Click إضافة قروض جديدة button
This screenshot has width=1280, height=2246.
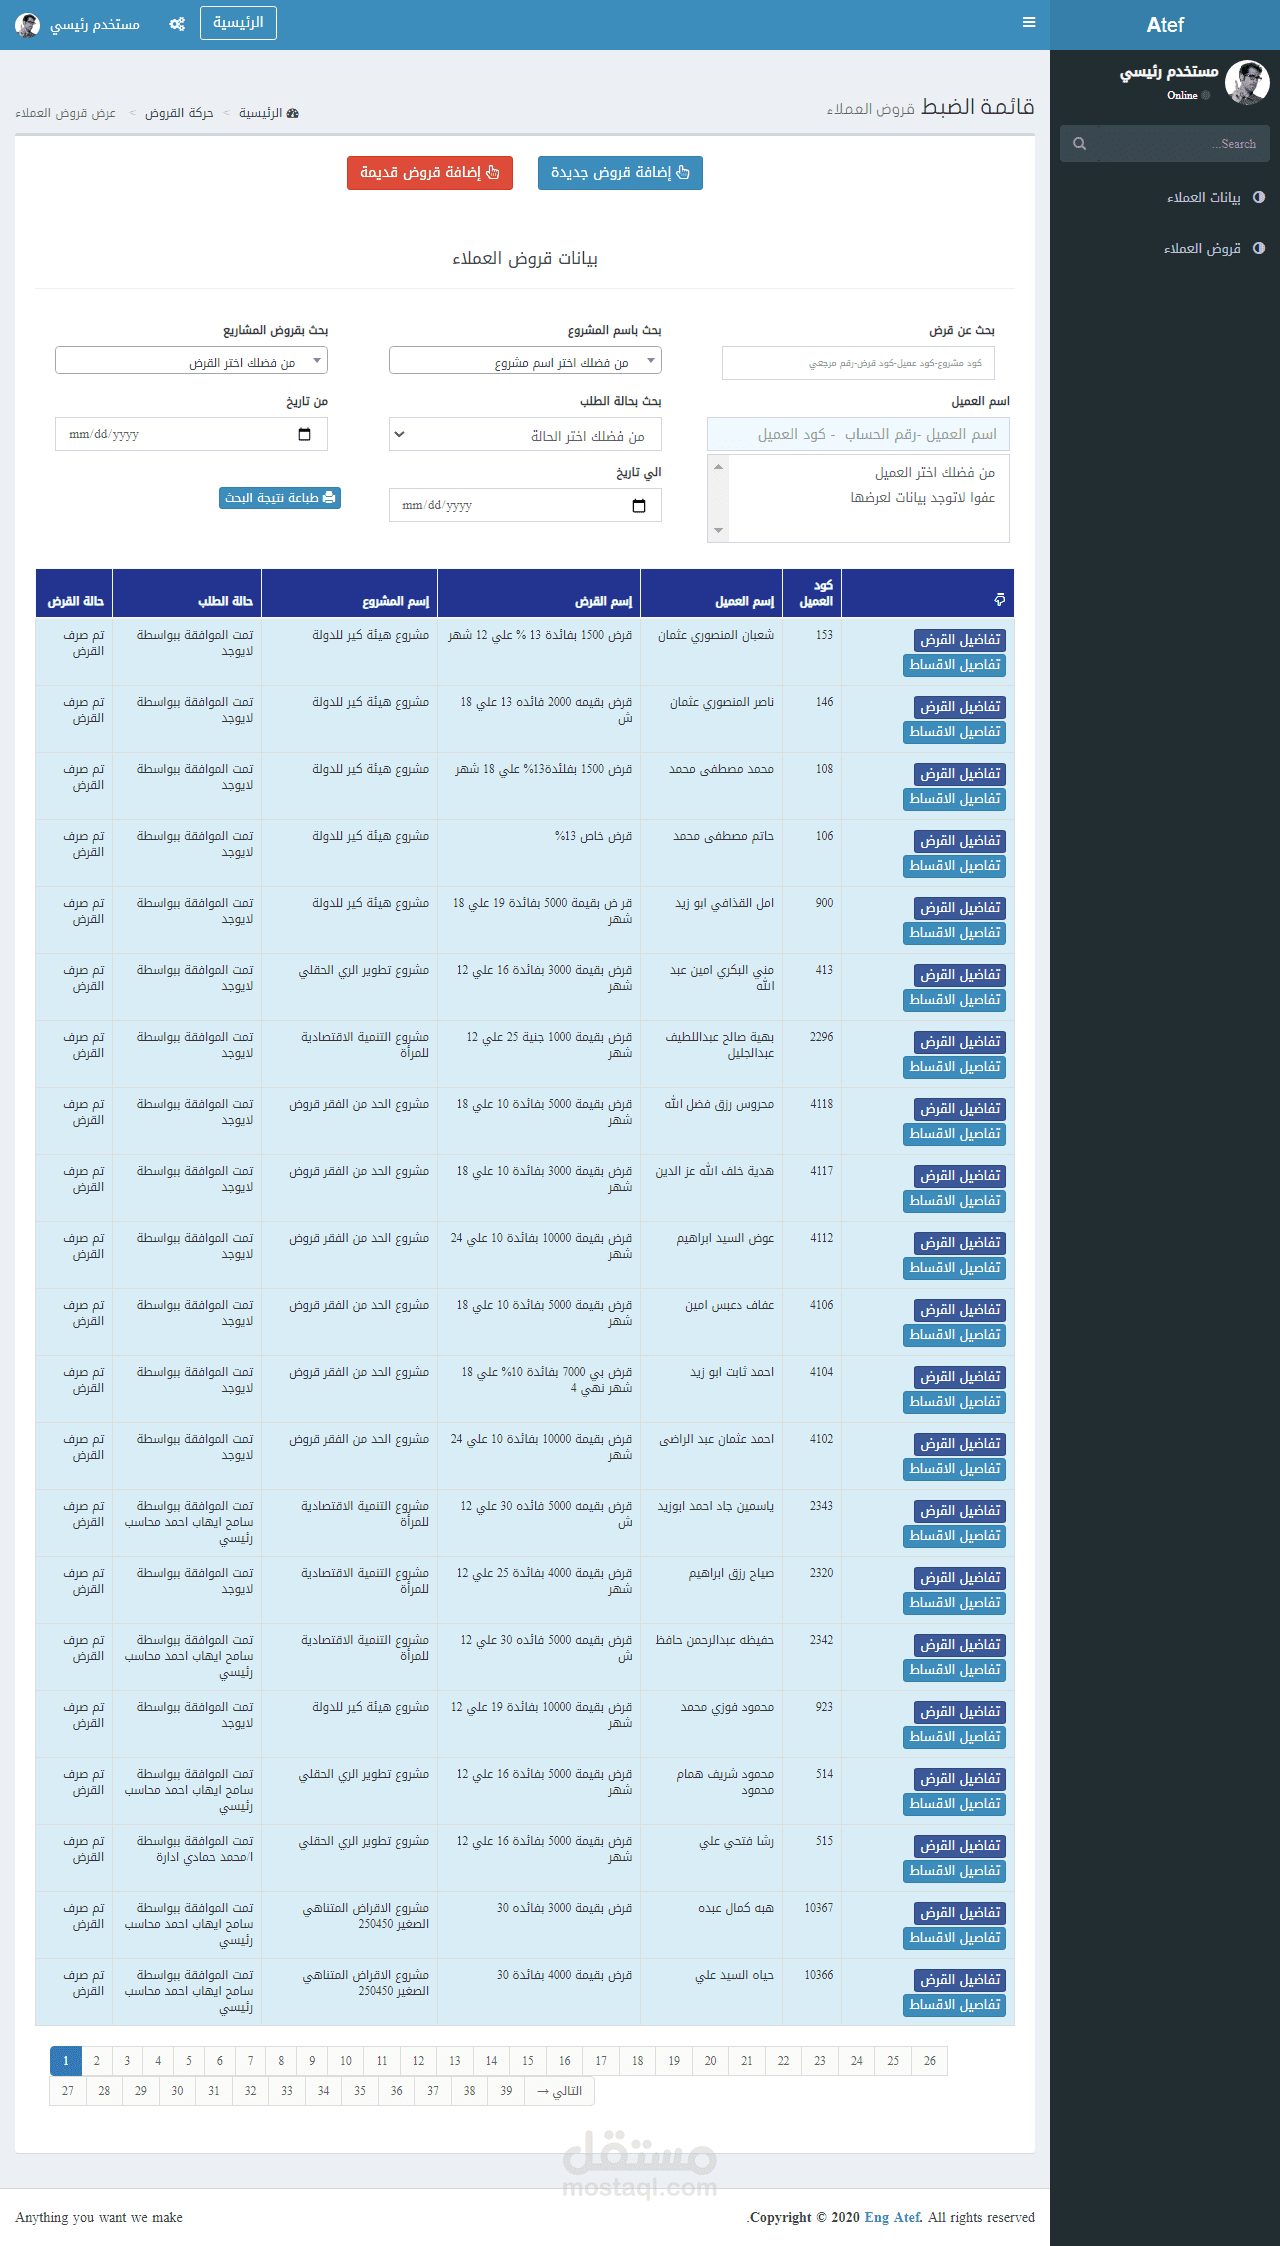[620, 172]
